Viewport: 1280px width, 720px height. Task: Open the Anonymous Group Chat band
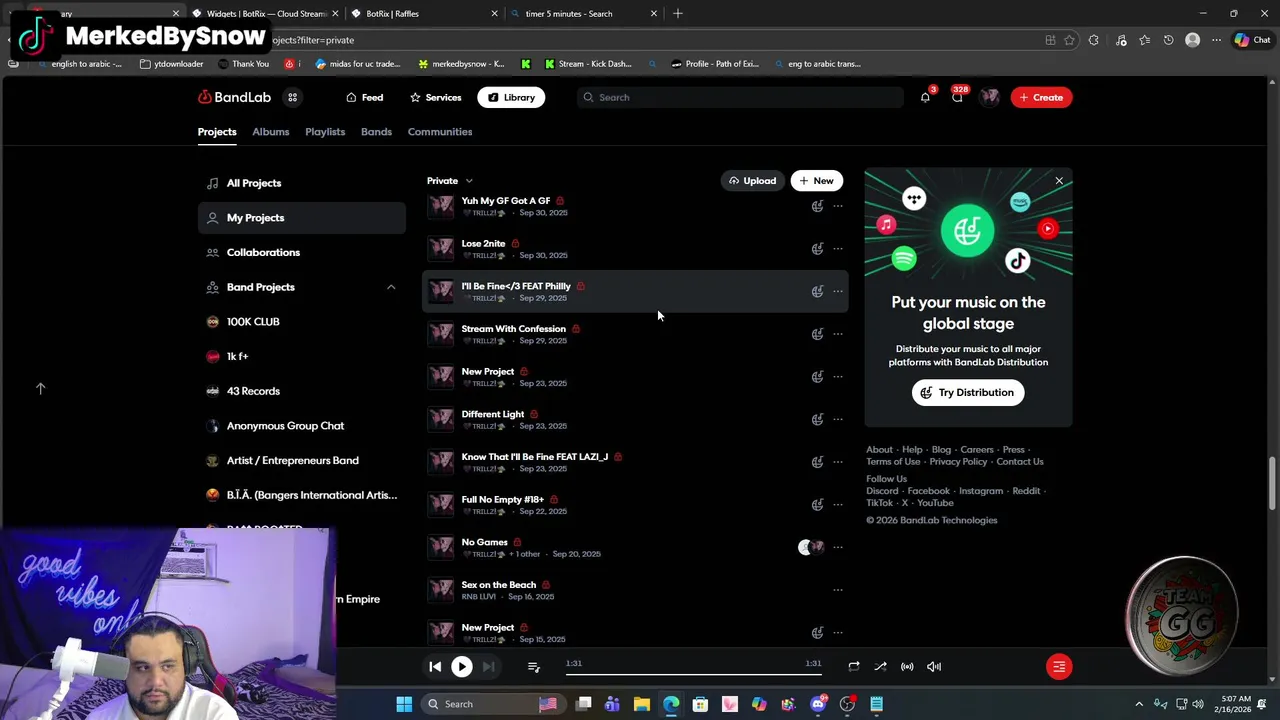pos(302,426)
